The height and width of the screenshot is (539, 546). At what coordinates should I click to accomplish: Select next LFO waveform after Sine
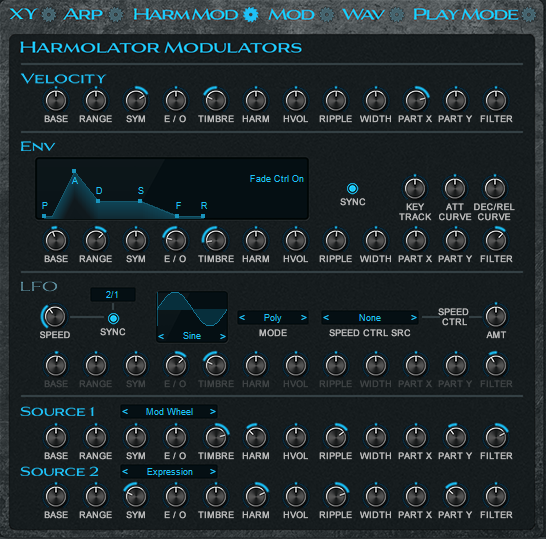coord(223,336)
